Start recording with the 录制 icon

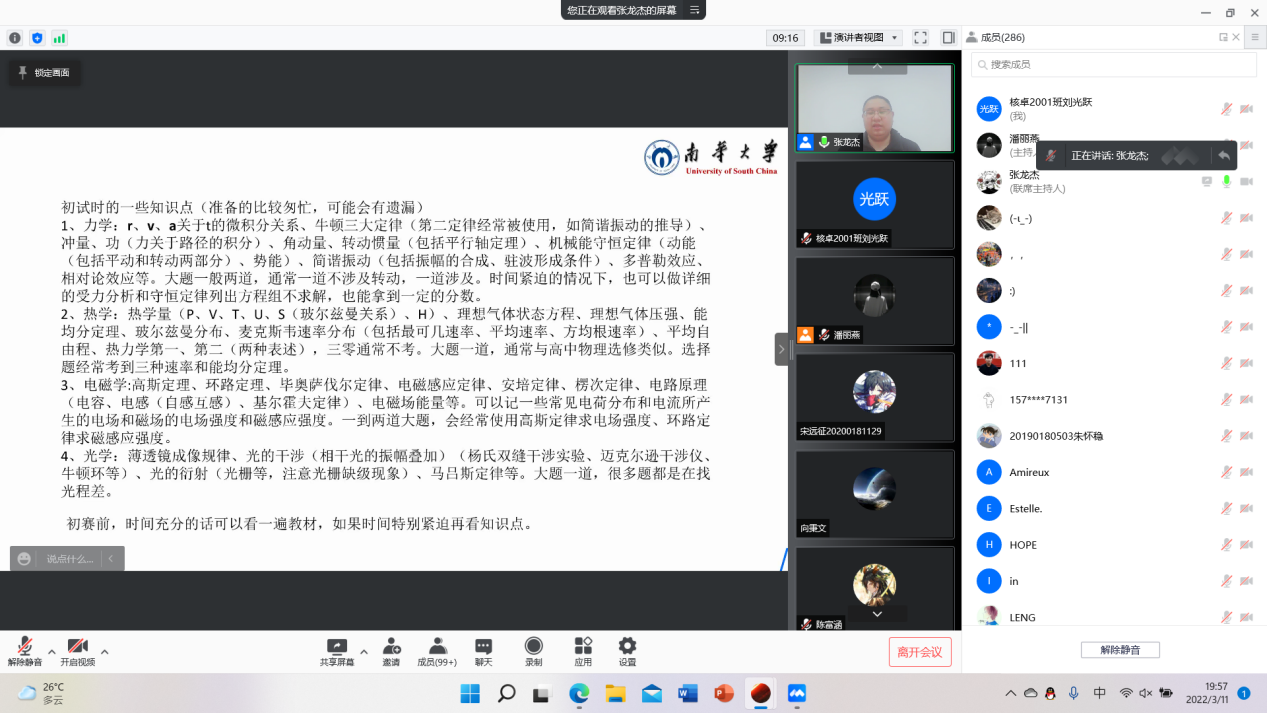click(534, 647)
